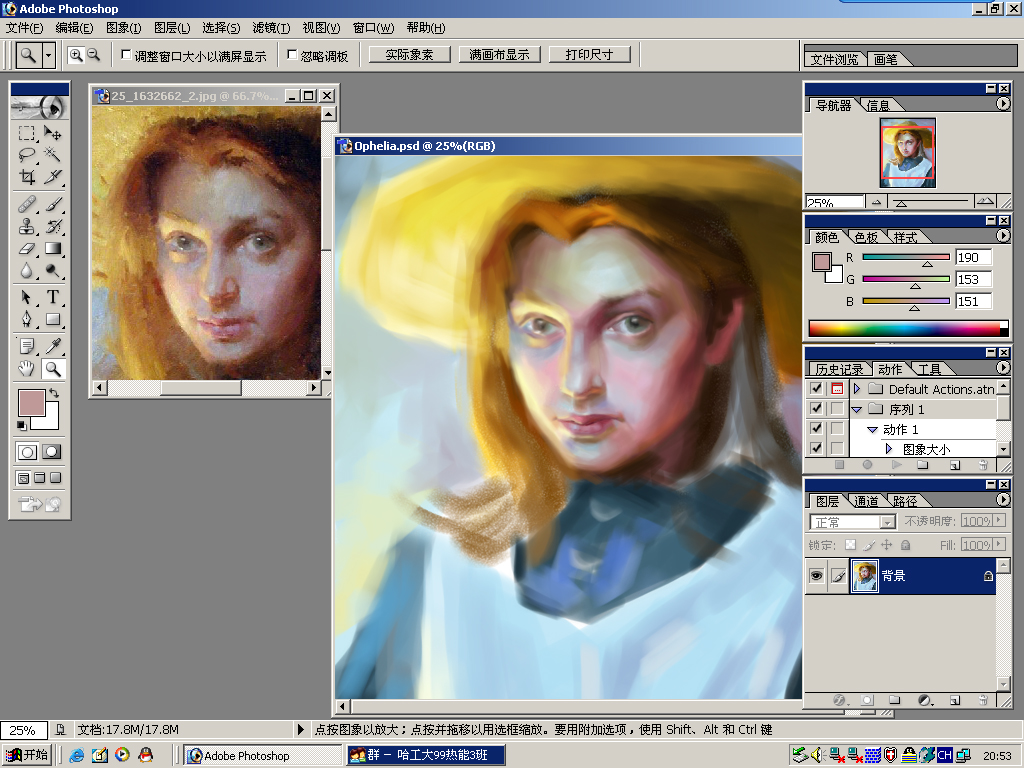This screenshot has width=1024, height=768.
Task: Select the Pen tool
Action: point(27,319)
